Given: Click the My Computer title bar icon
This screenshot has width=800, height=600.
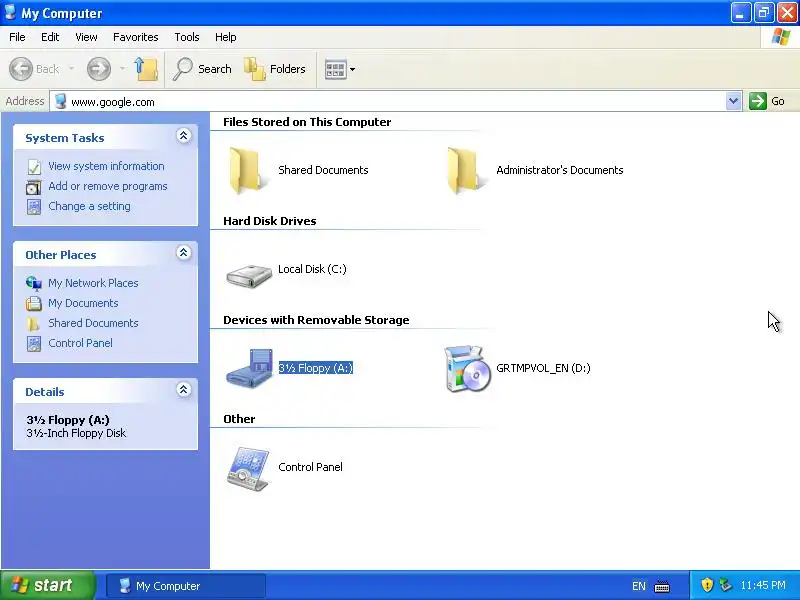Looking at the screenshot, I should (x=10, y=12).
